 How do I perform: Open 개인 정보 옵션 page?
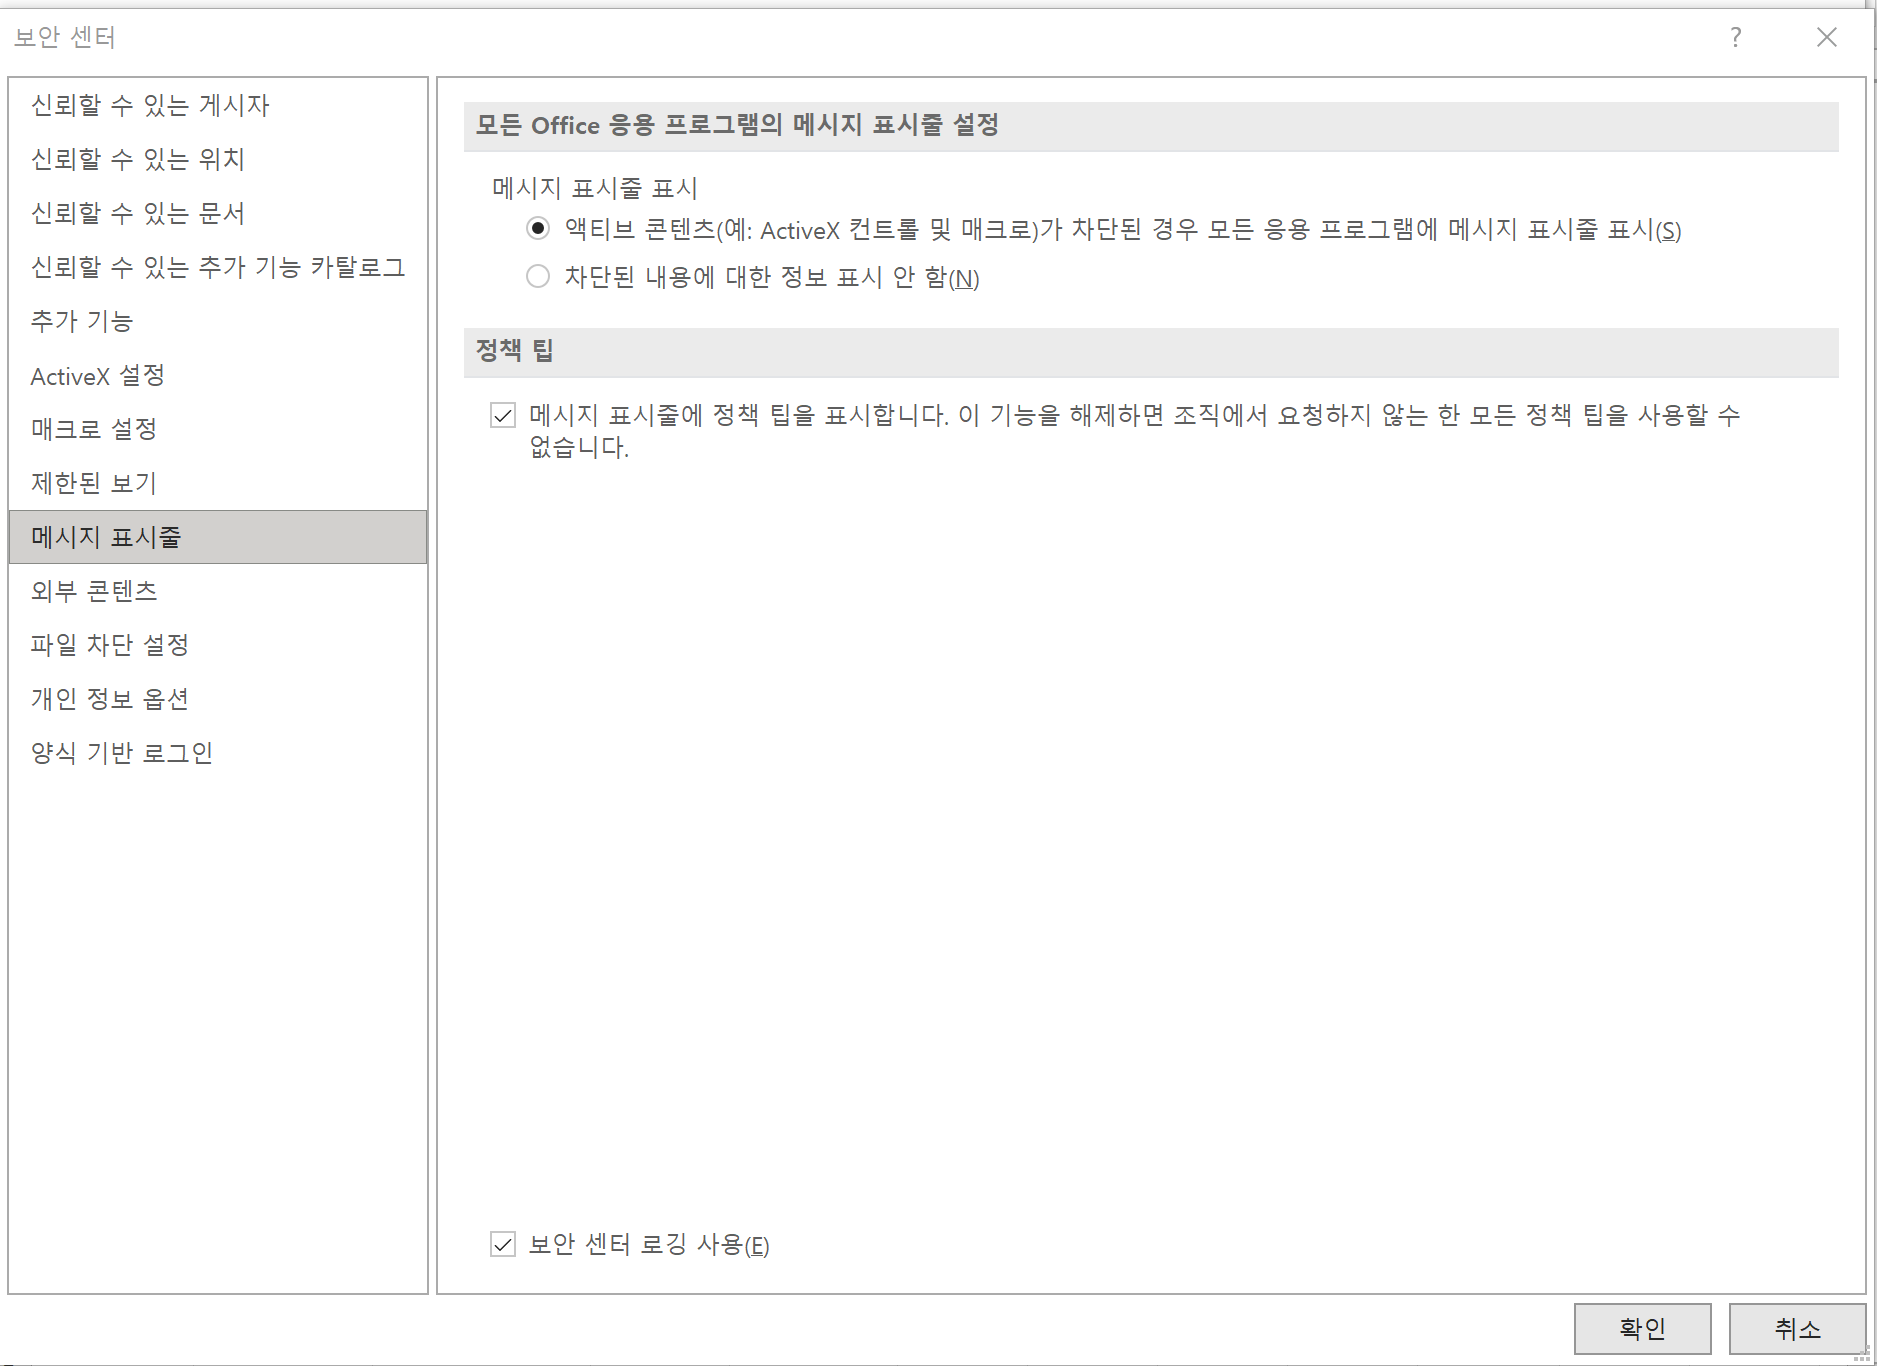click(x=218, y=699)
